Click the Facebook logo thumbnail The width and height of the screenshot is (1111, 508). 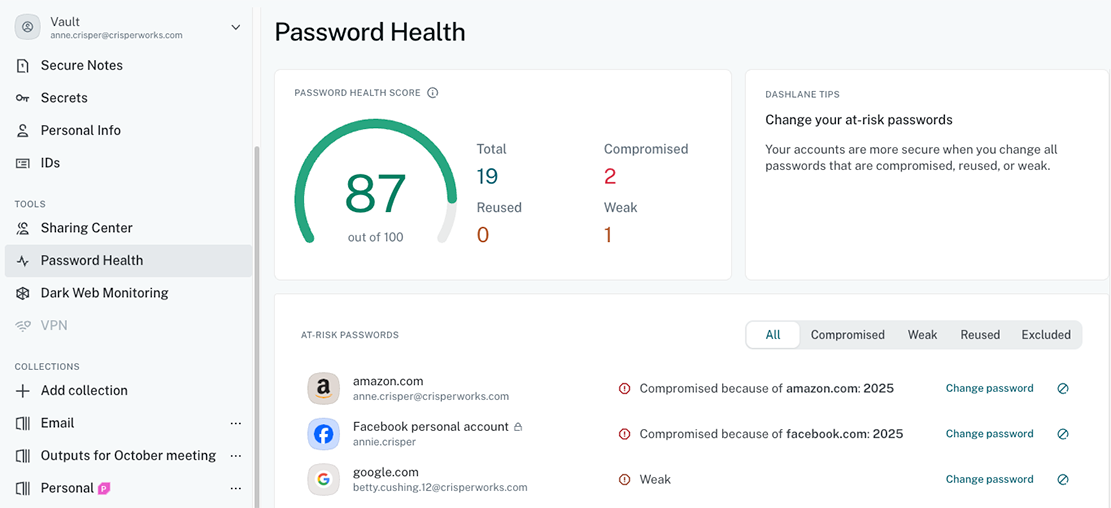323,434
